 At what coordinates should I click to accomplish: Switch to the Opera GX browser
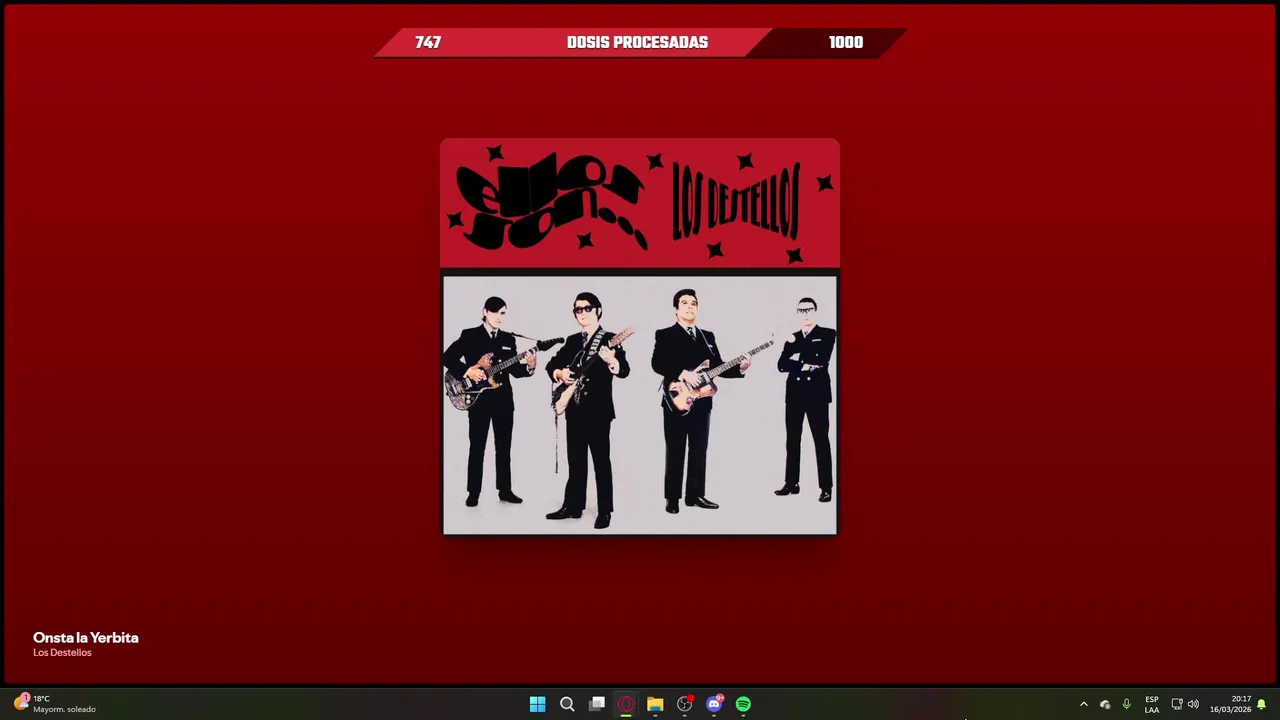[x=626, y=704]
